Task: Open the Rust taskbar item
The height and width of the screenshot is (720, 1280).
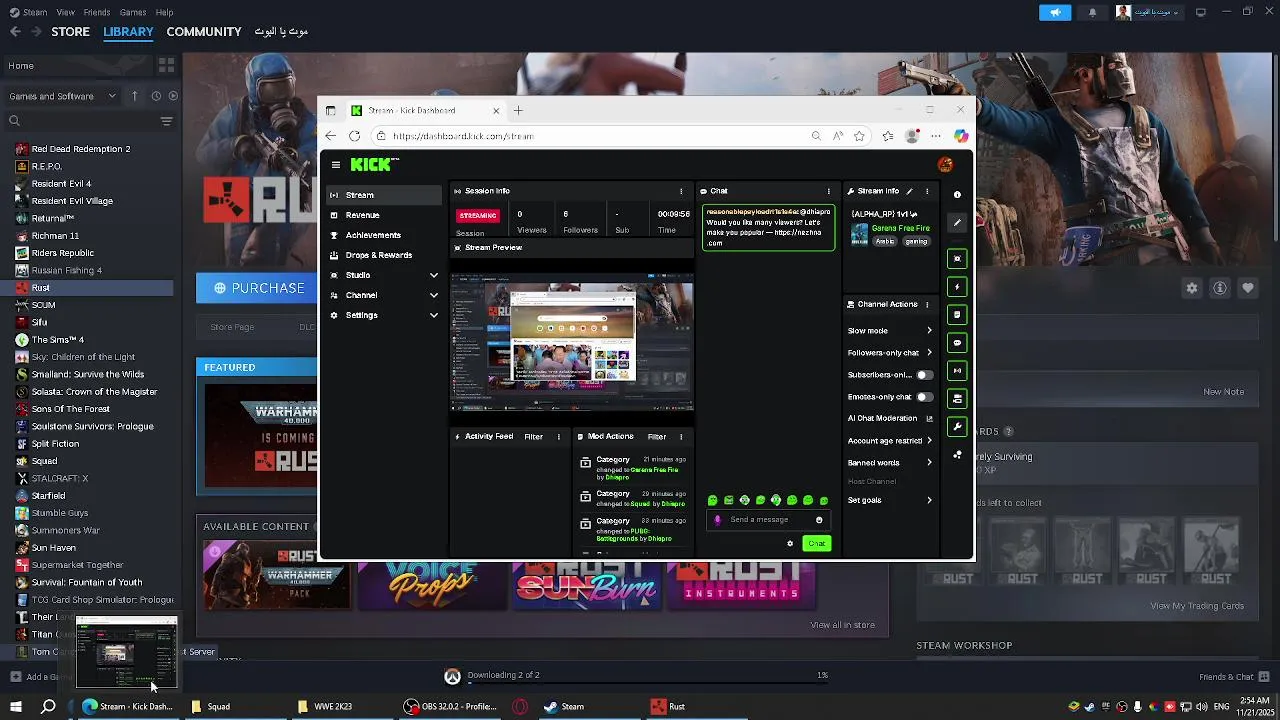Action: 668,707
